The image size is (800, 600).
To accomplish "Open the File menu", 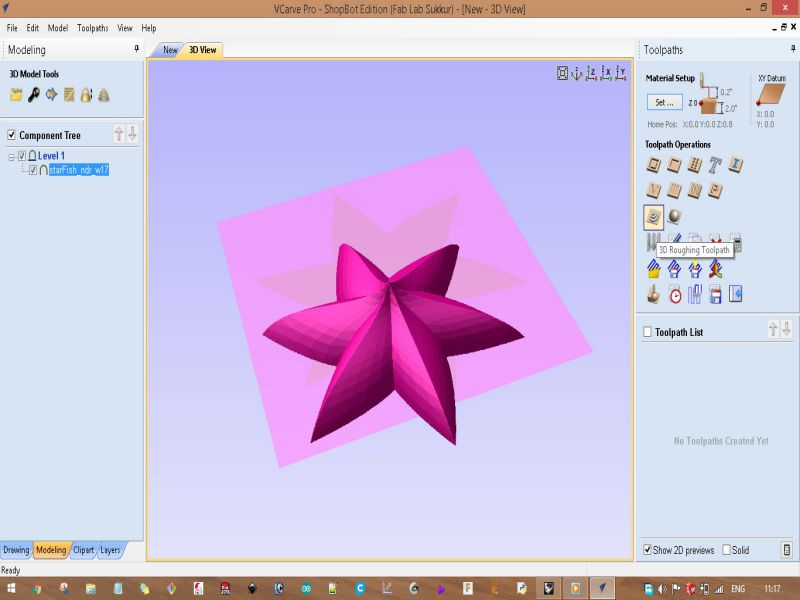I will point(12,28).
